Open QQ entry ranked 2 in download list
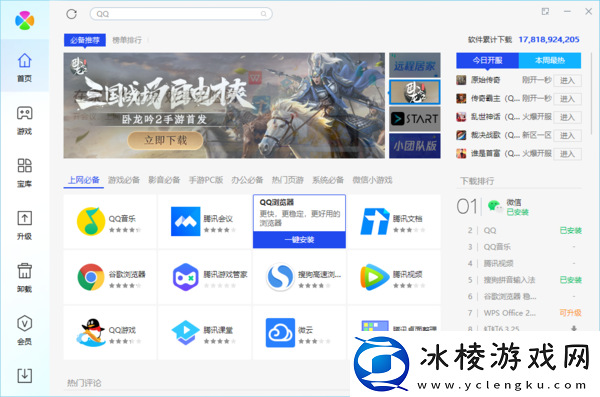This screenshot has width=600, height=397. (x=490, y=230)
